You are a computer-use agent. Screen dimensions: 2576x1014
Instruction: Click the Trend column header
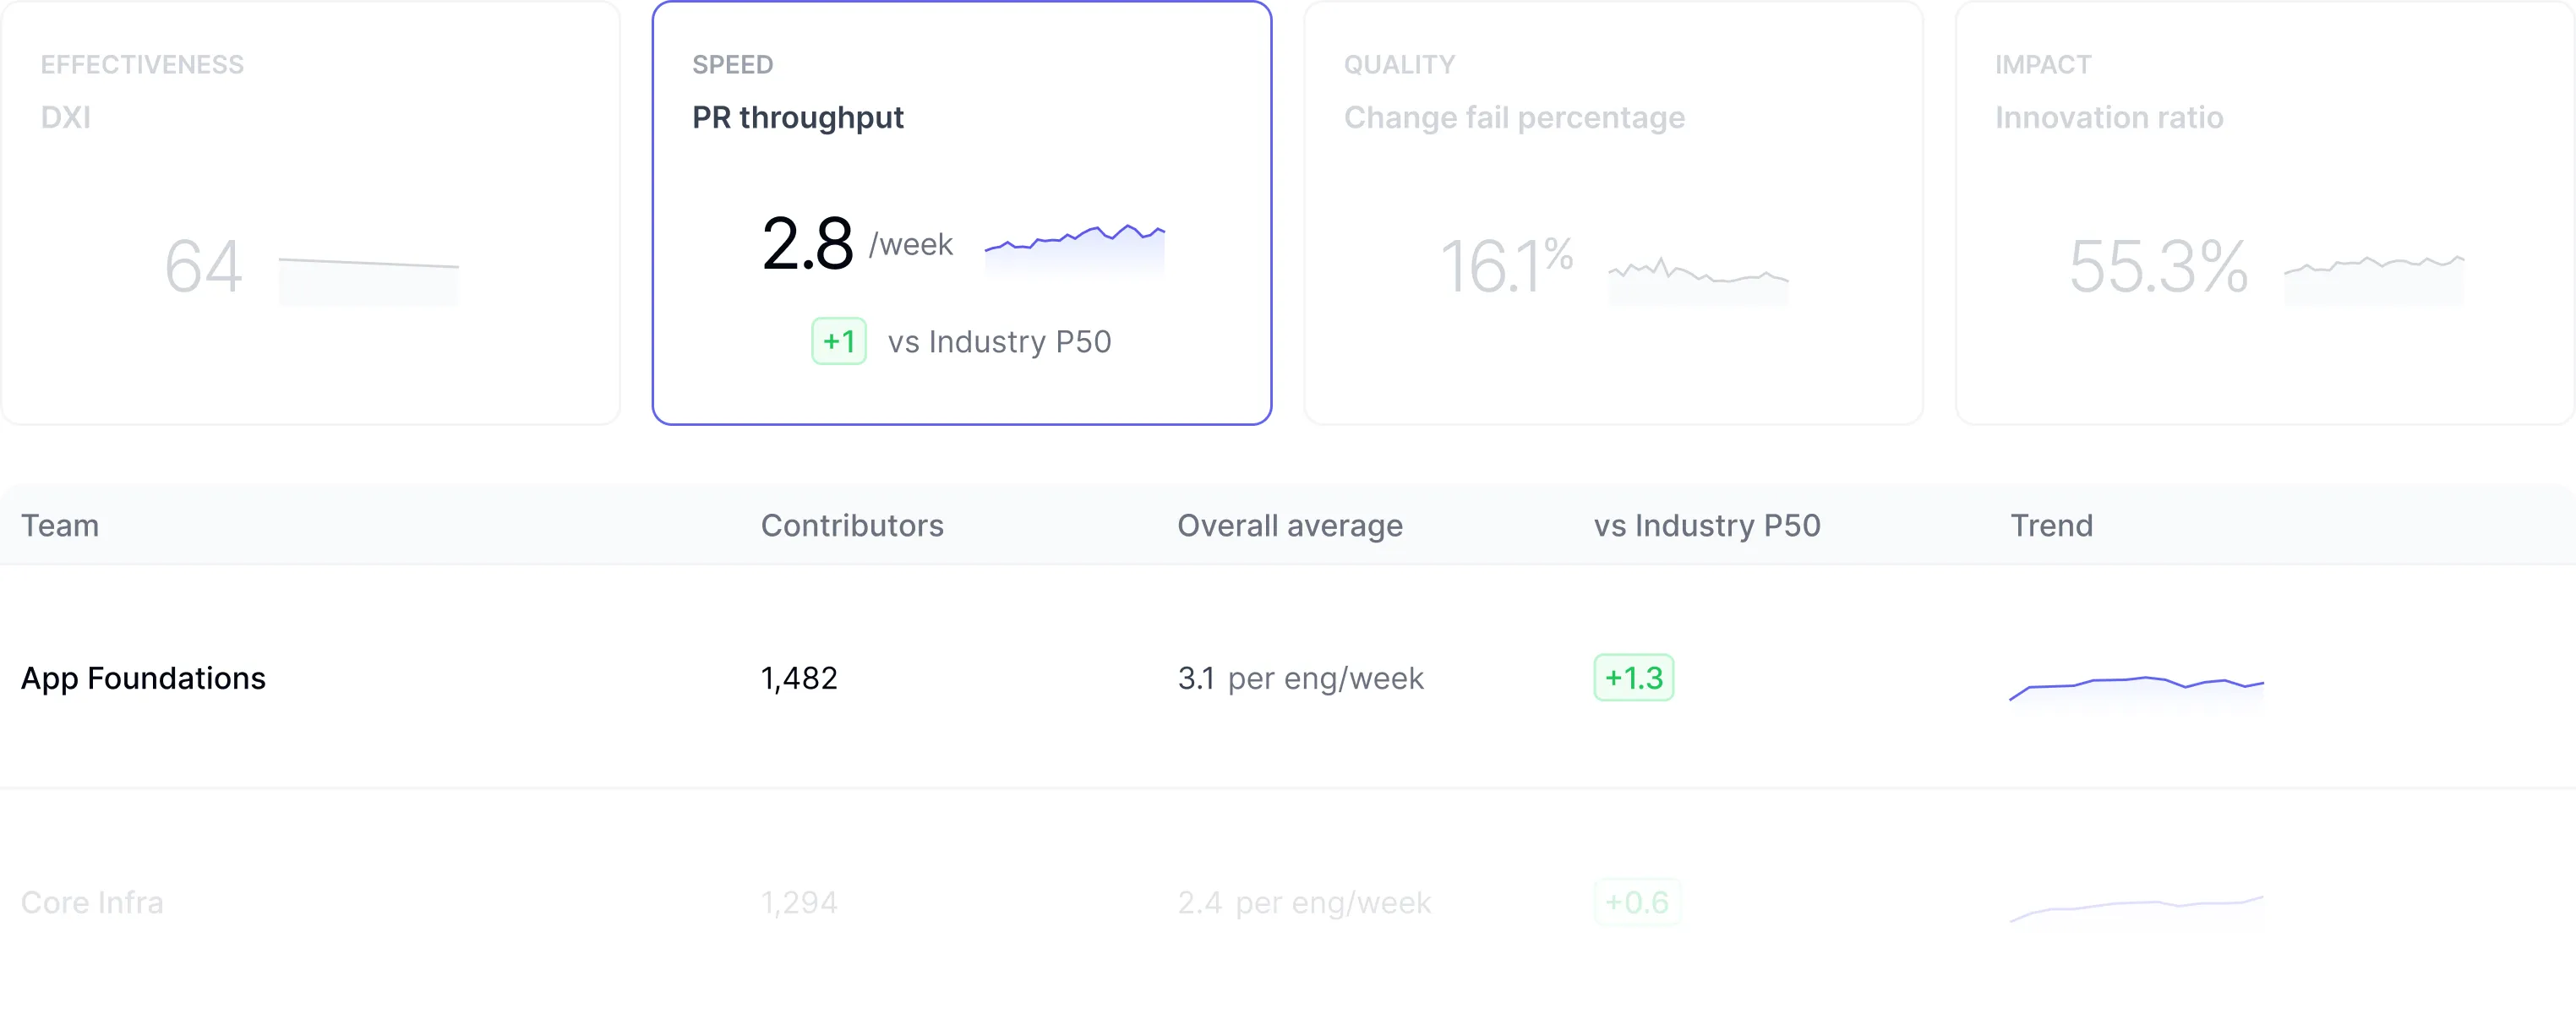pyautogui.click(x=2052, y=525)
